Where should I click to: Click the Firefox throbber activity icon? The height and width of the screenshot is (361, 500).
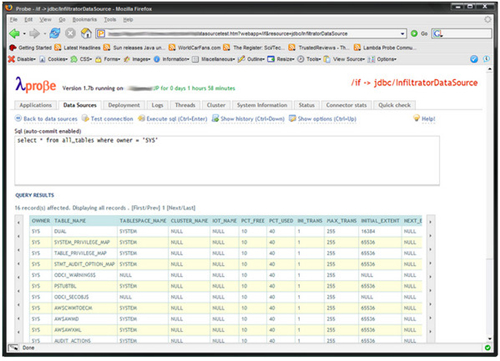(488, 20)
